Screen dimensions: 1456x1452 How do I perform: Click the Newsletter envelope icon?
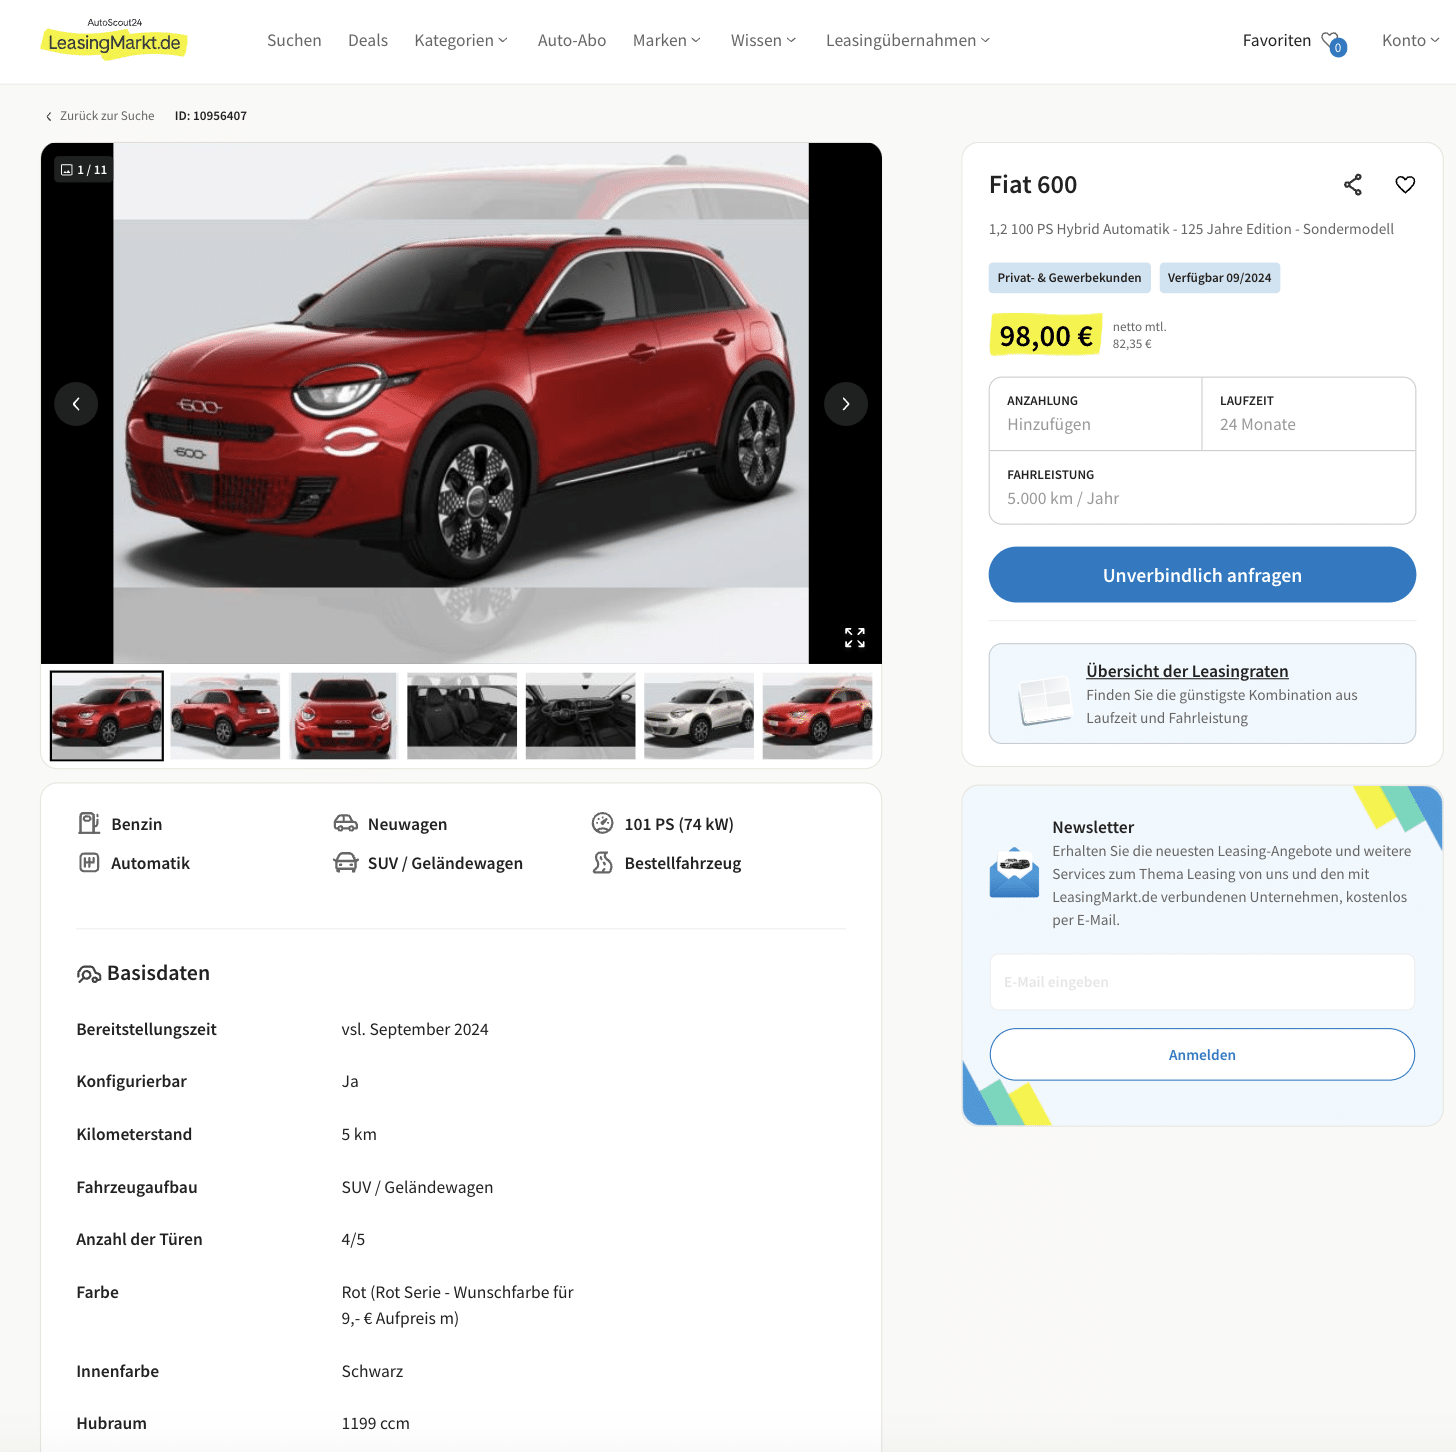point(1014,873)
